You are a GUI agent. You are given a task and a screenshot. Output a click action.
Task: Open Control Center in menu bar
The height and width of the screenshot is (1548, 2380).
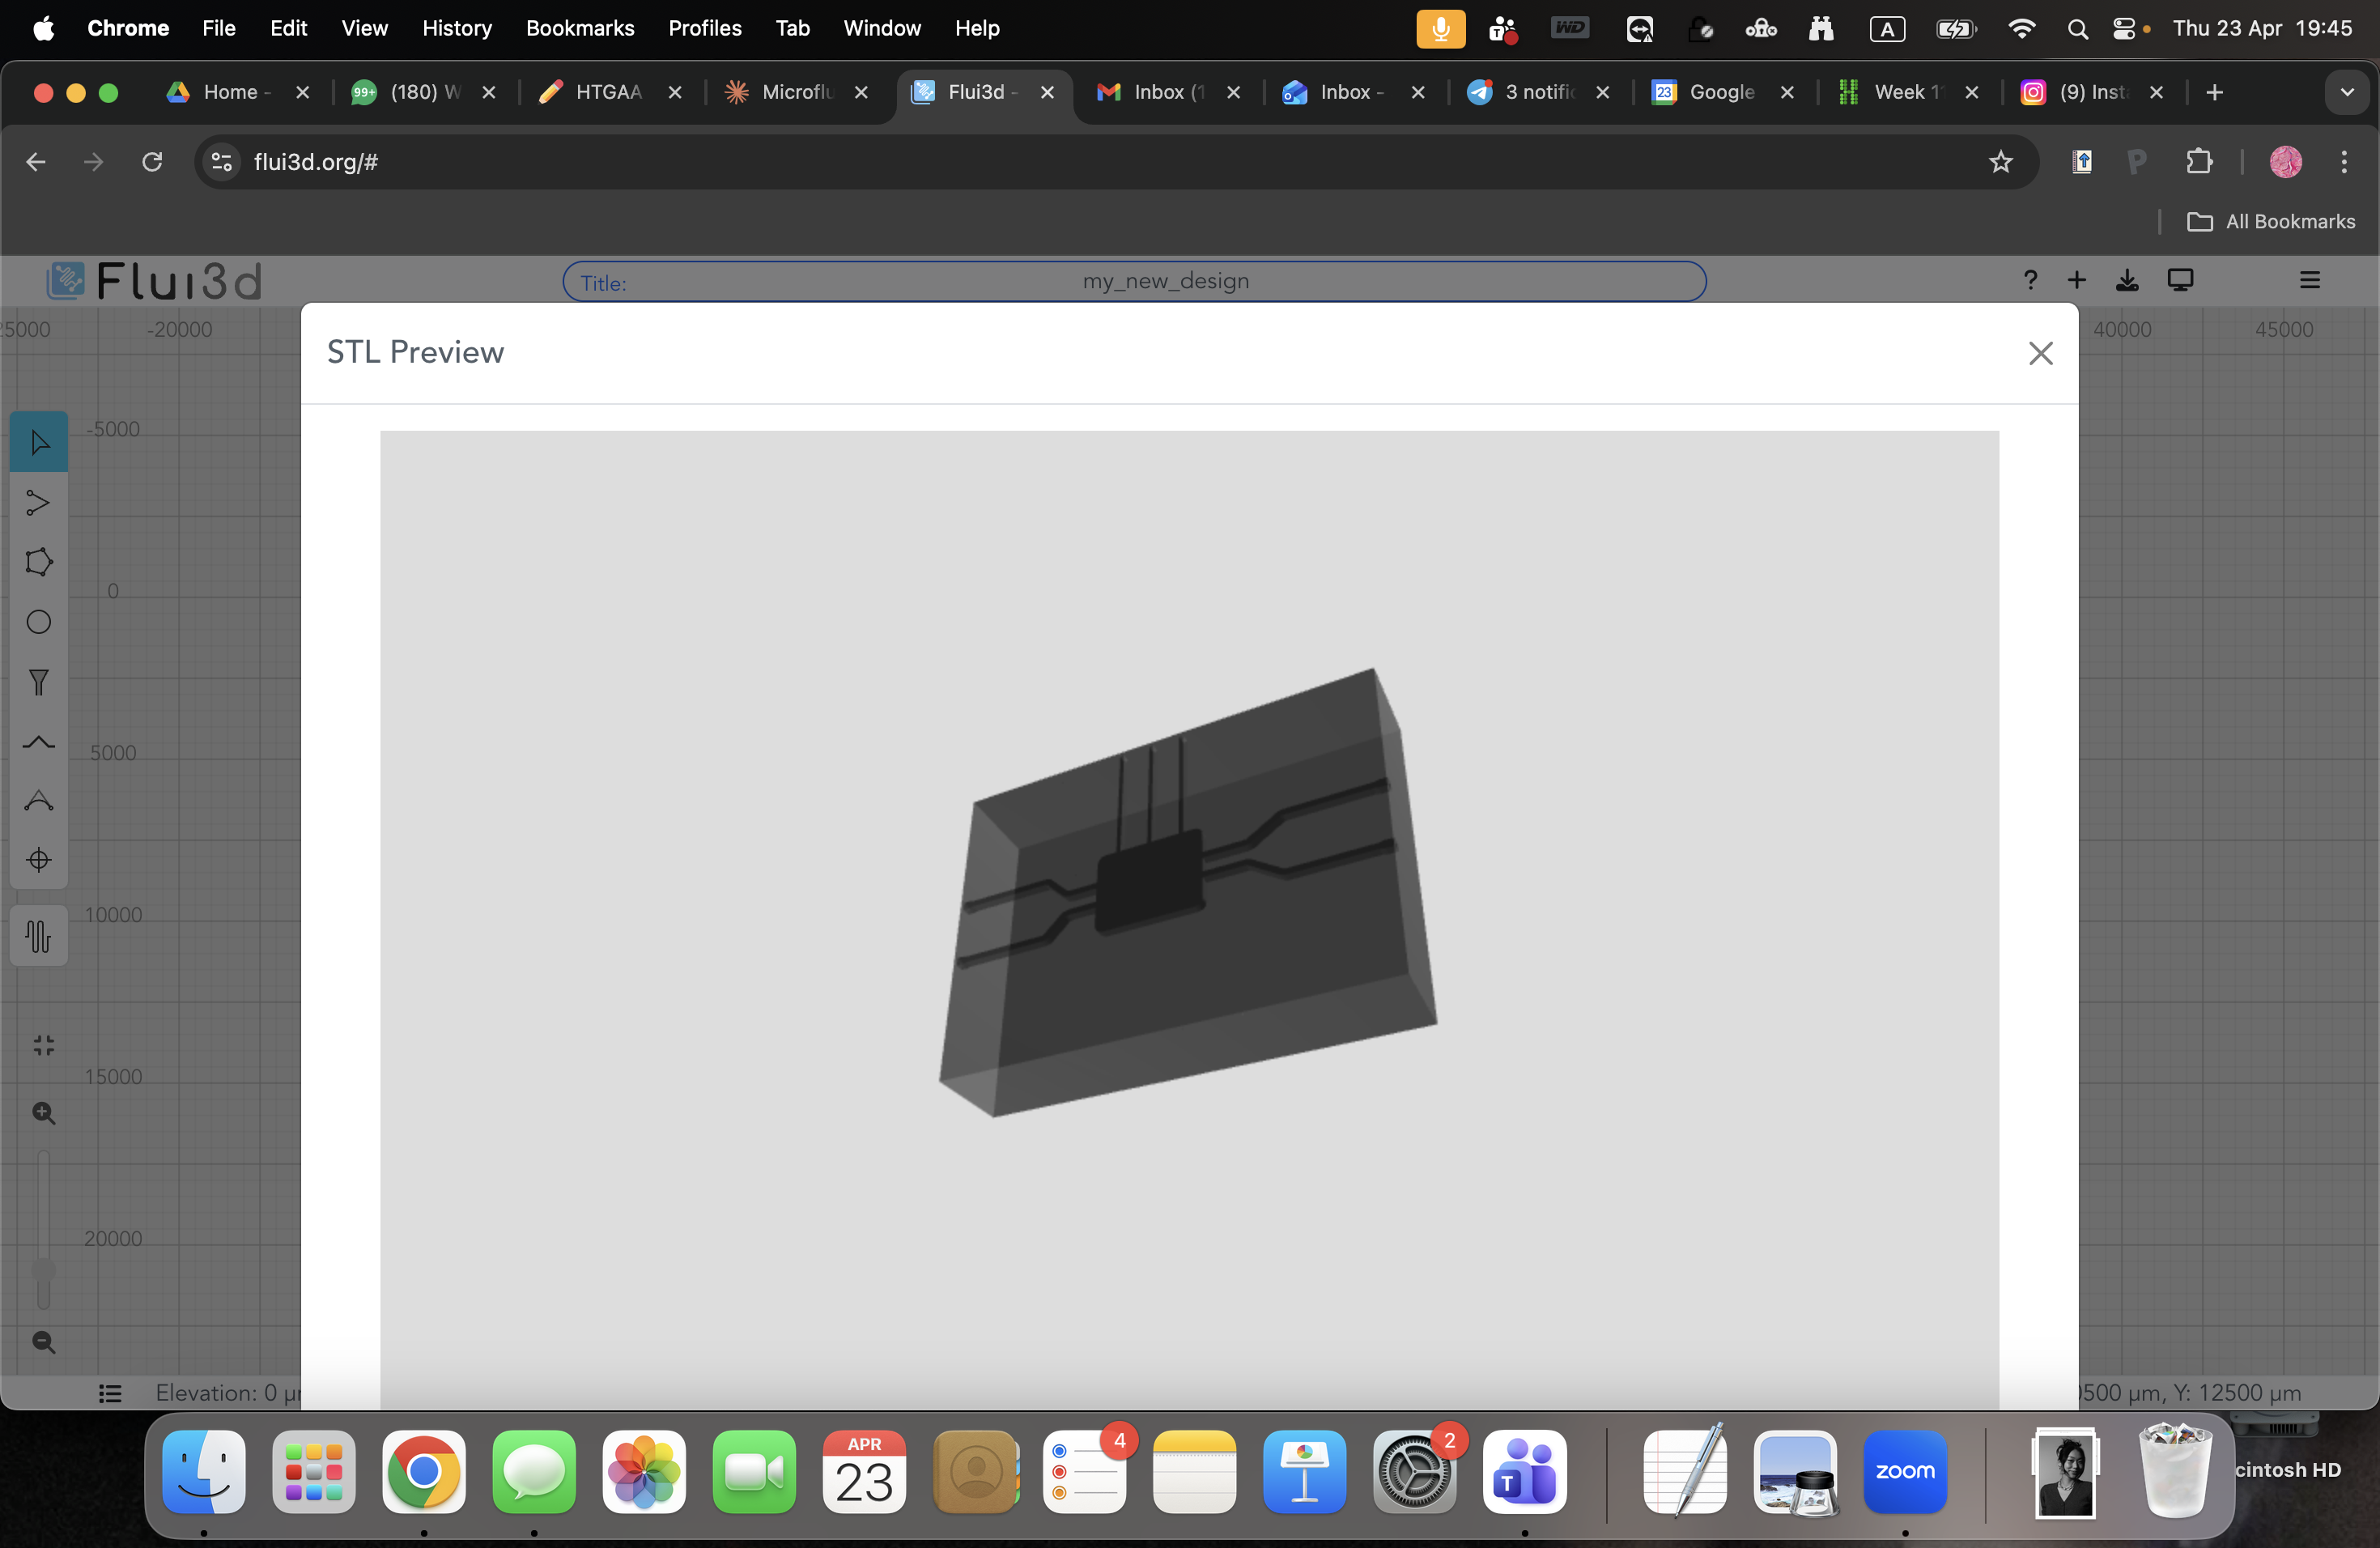(x=2125, y=29)
